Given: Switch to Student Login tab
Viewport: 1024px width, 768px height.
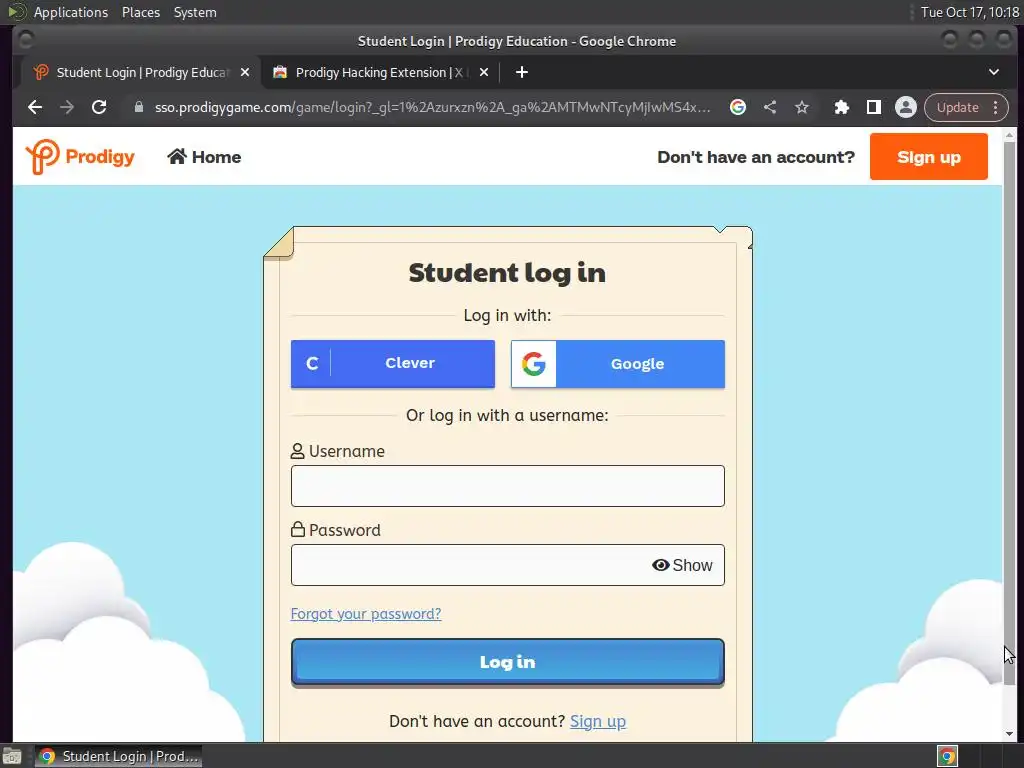Looking at the screenshot, I should point(140,72).
